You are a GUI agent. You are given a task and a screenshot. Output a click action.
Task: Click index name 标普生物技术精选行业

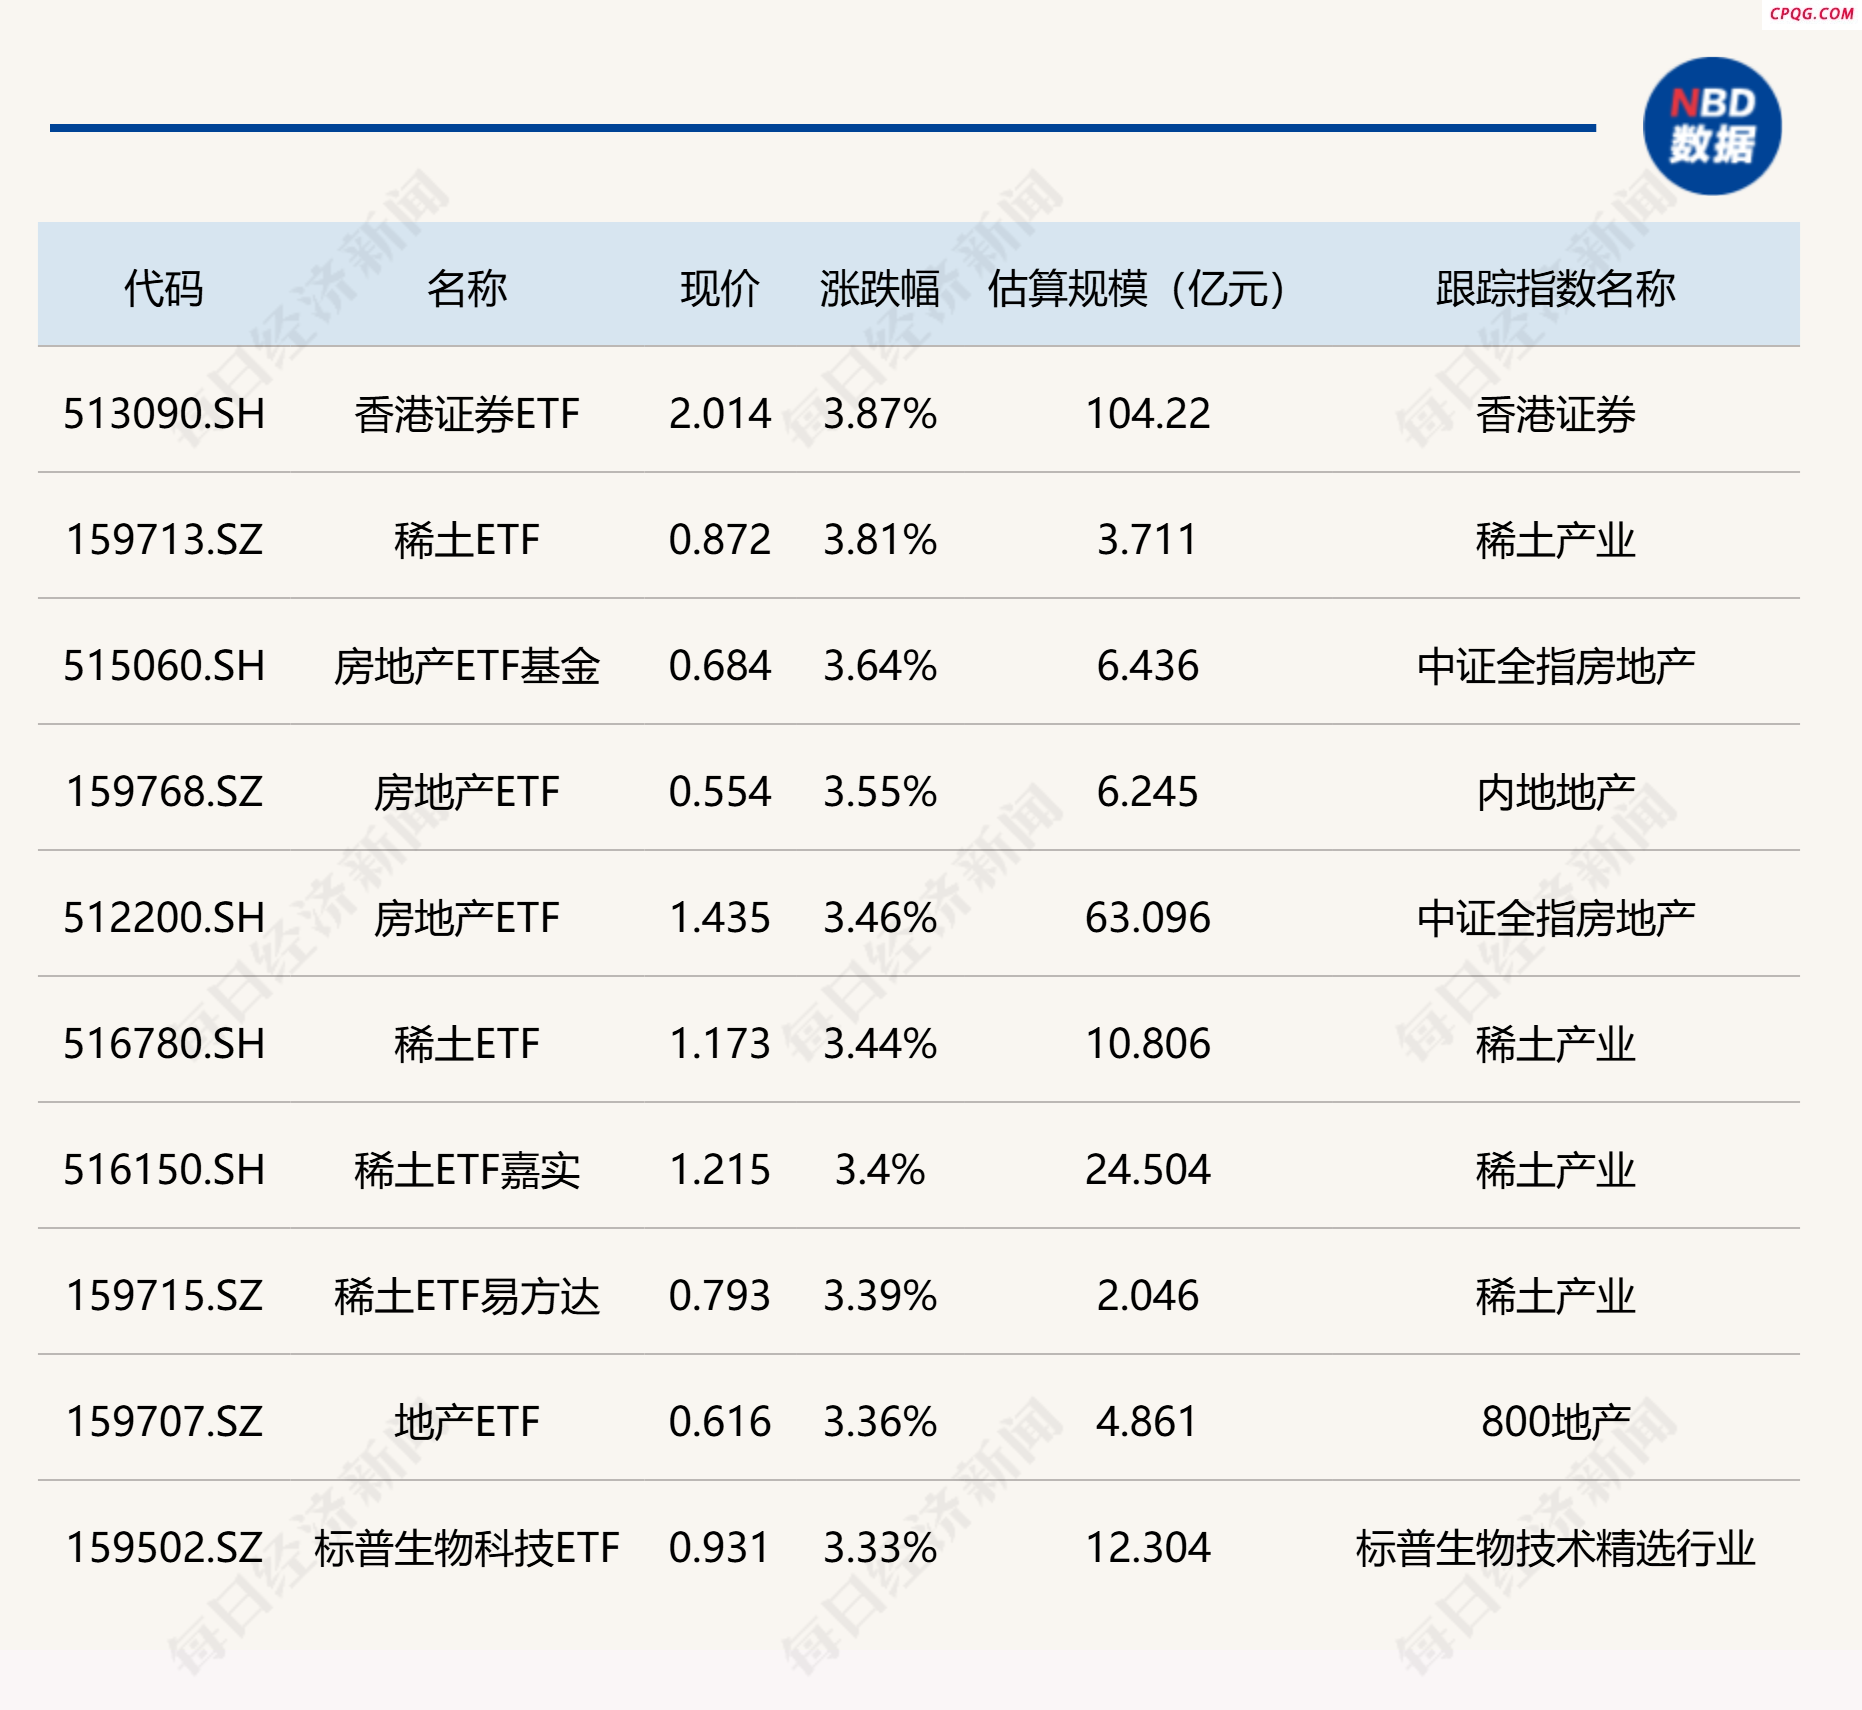[x=1556, y=1548]
